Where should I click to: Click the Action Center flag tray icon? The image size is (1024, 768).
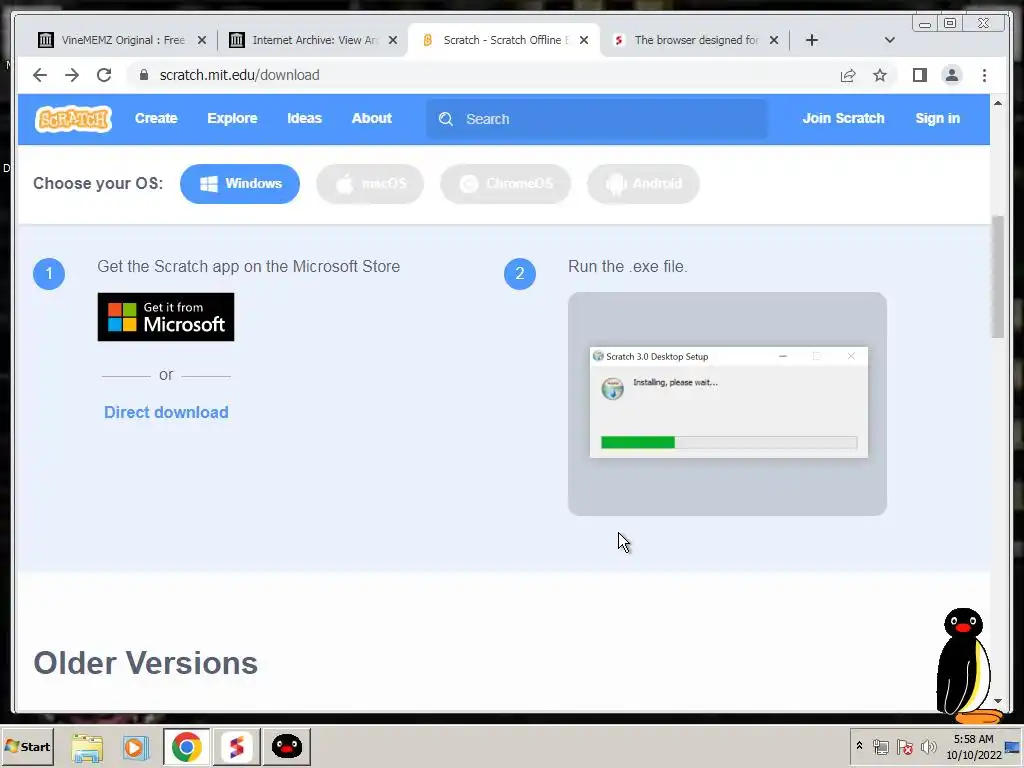pos(904,747)
